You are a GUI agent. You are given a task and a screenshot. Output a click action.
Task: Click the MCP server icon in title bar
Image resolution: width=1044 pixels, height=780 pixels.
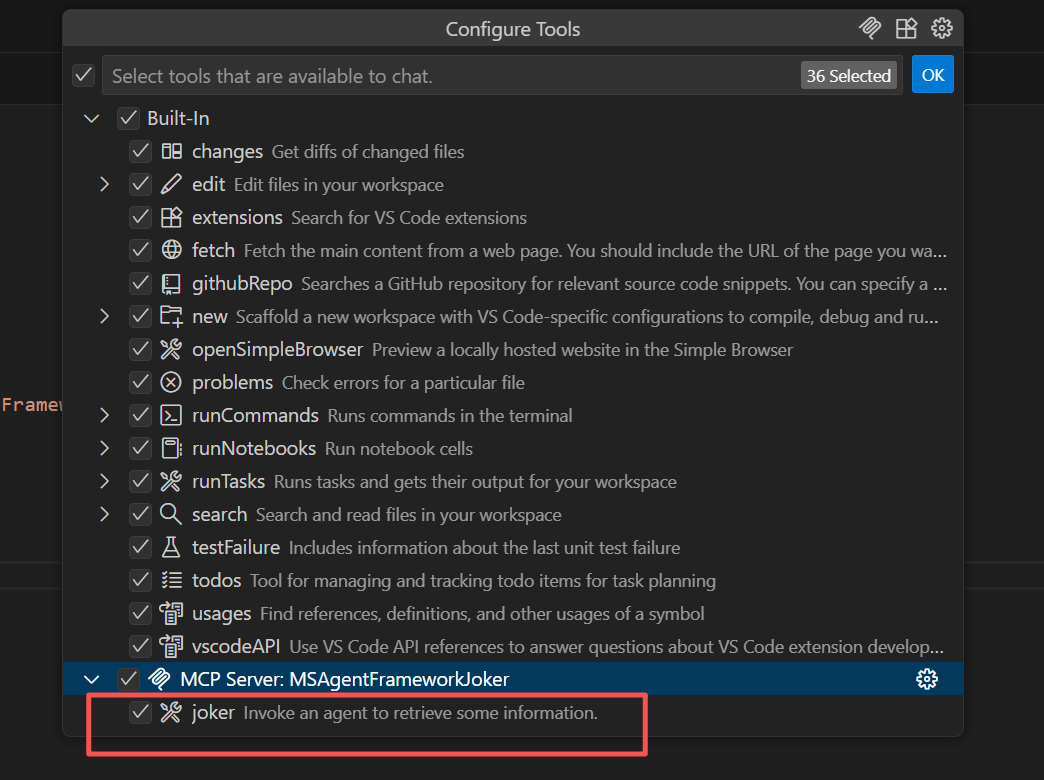click(870, 28)
